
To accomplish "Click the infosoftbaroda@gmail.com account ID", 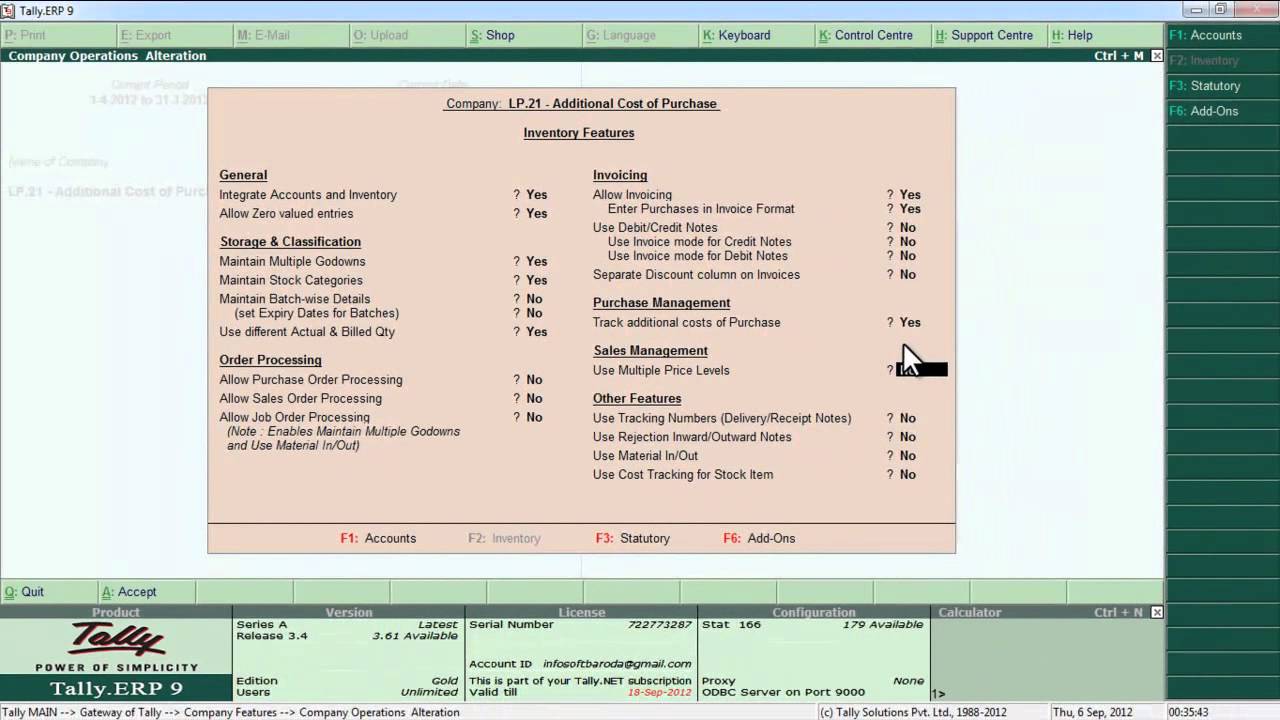I will click(617, 664).
